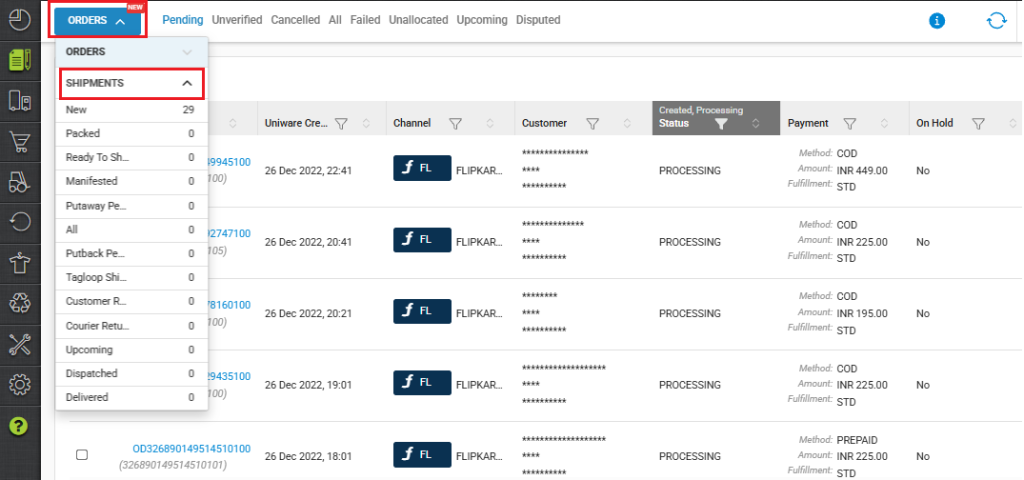1024x480 pixels.
Task: Click the blue ORDERS dropdown button
Action: [x=96, y=20]
